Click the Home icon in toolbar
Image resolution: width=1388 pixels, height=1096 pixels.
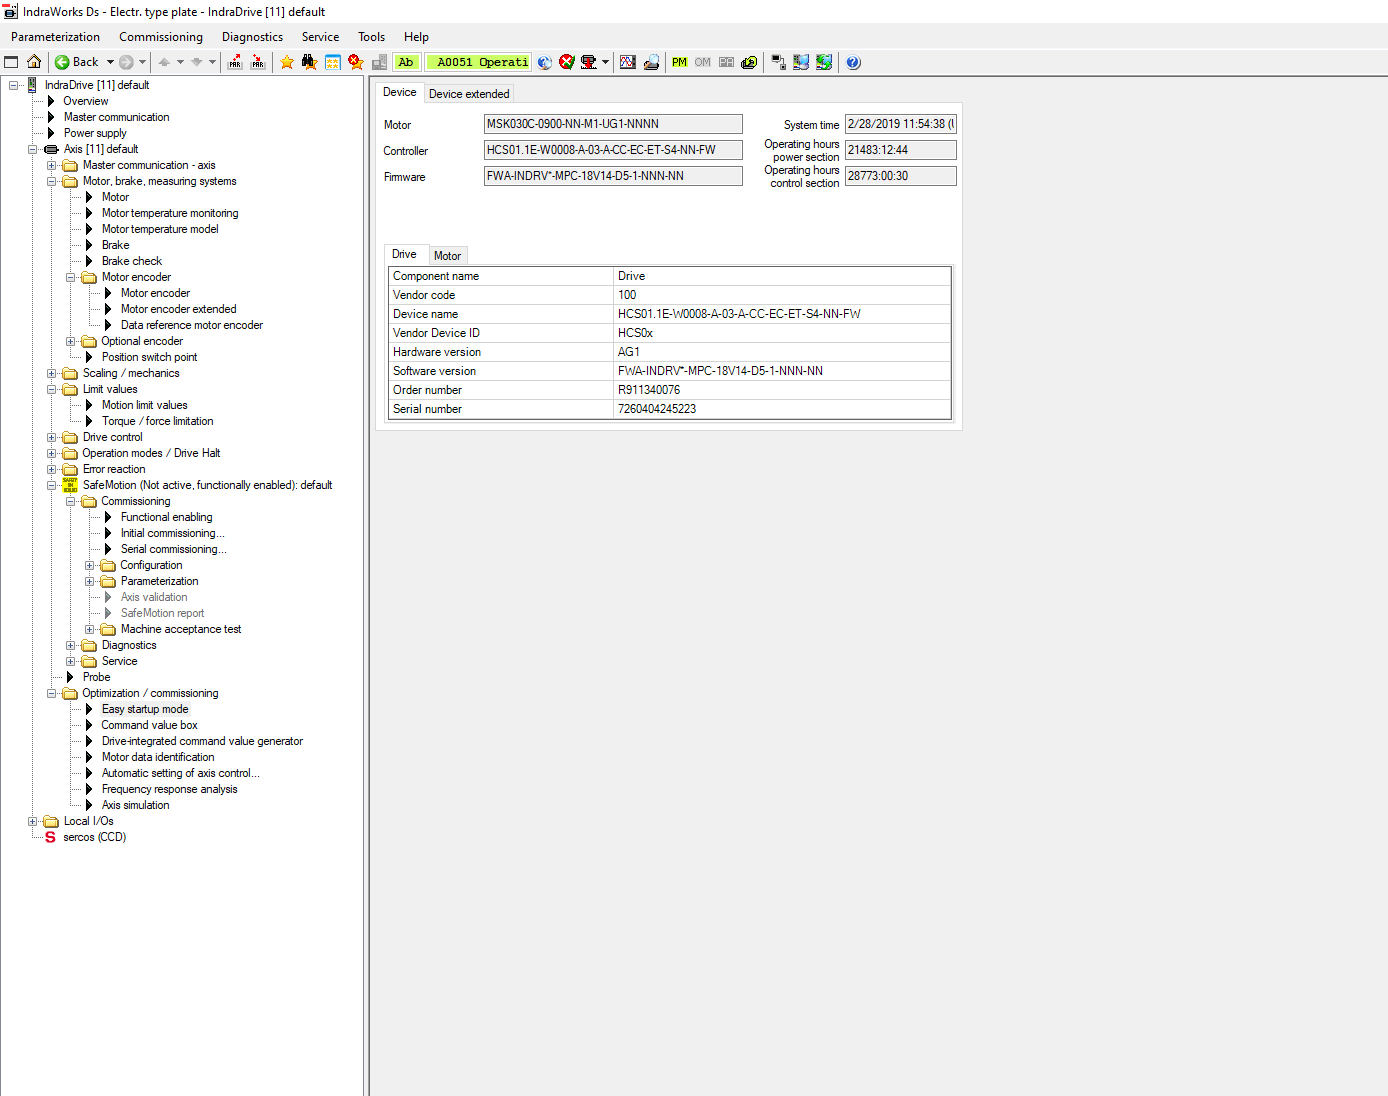[34, 62]
